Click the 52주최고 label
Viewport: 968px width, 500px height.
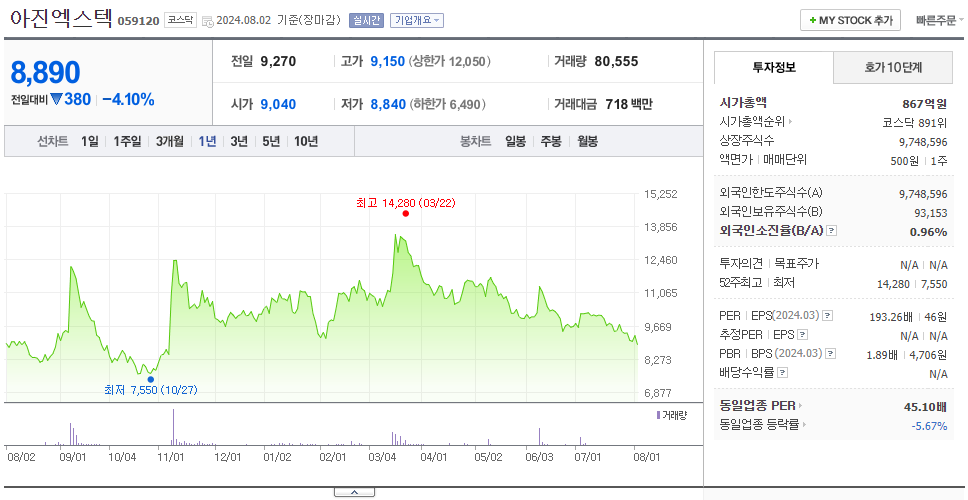coord(741,283)
